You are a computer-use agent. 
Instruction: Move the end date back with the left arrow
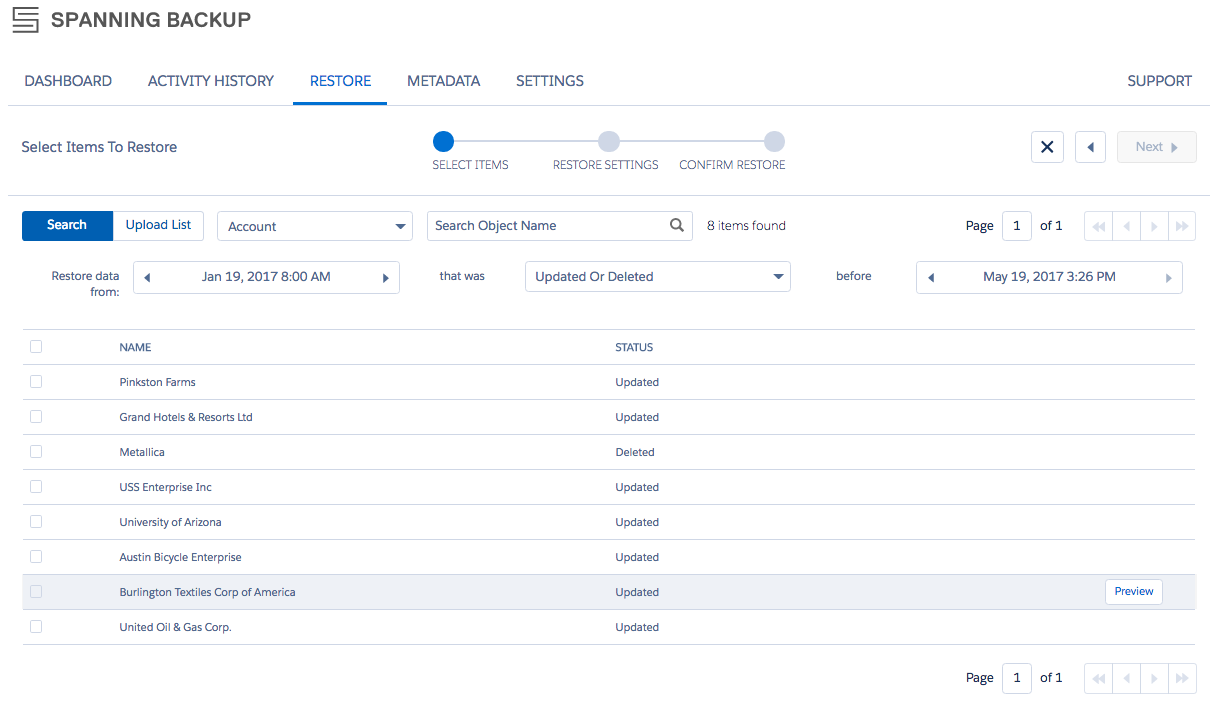930,277
